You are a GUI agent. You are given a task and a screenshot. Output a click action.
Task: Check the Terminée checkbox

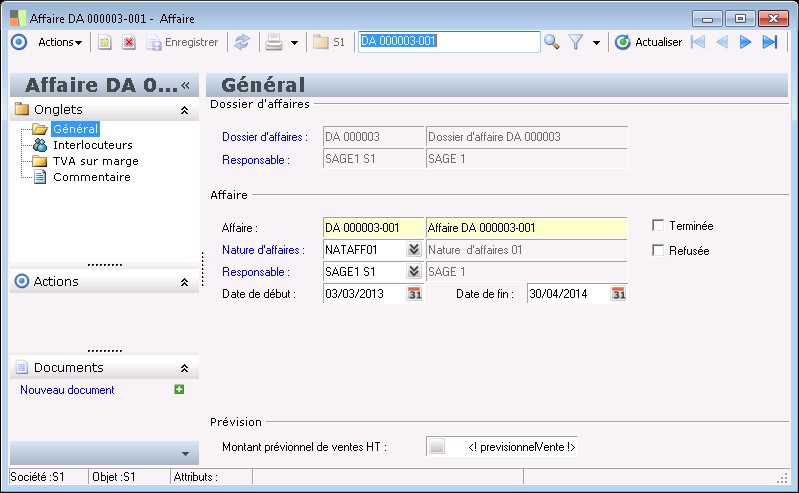click(x=658, y=225)
